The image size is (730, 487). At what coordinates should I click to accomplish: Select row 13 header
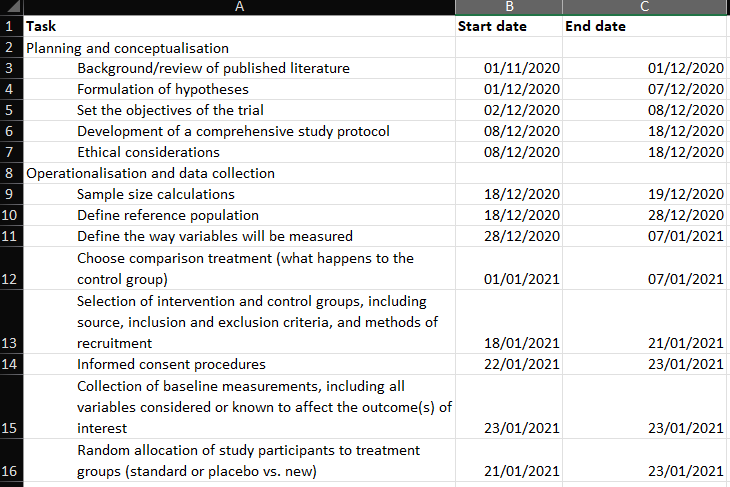(x=10, y=343)
